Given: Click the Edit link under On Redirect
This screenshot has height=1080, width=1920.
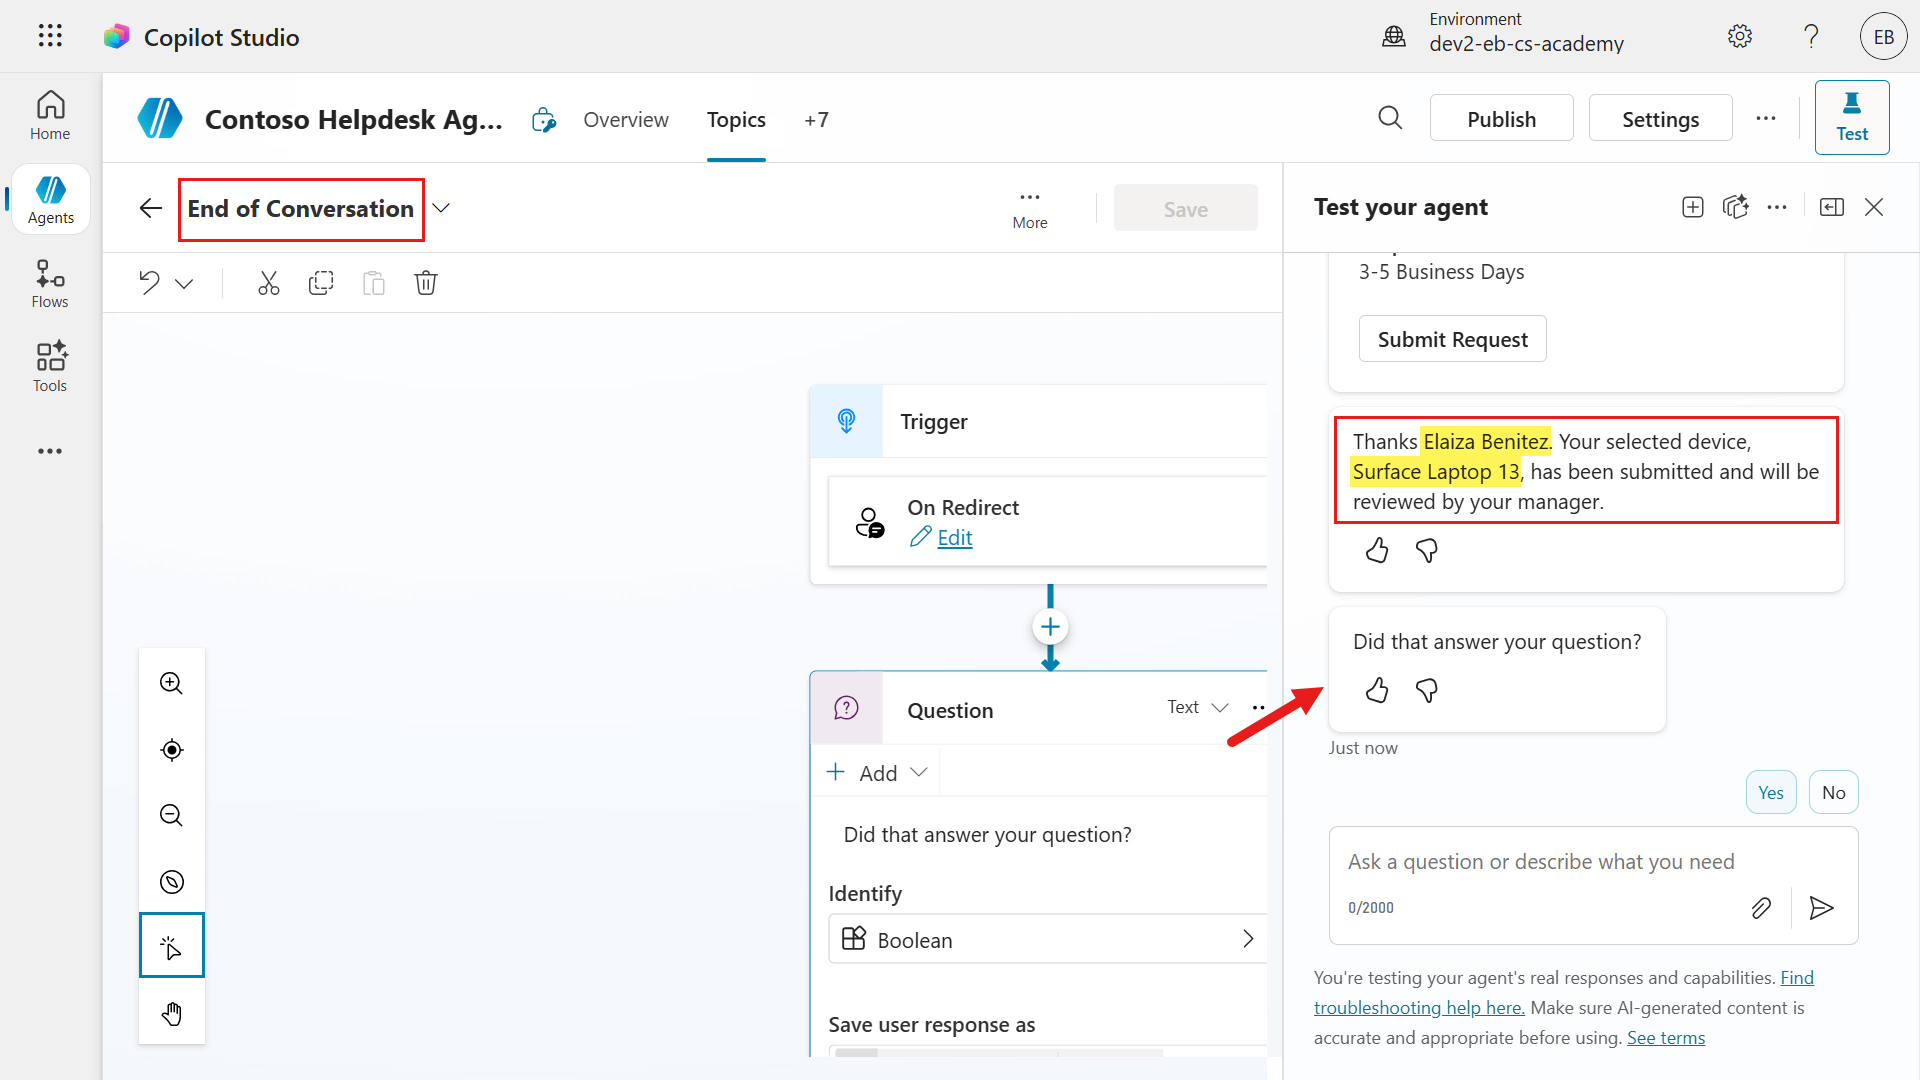Looking at the screenshot, I should tap(954, 537).
